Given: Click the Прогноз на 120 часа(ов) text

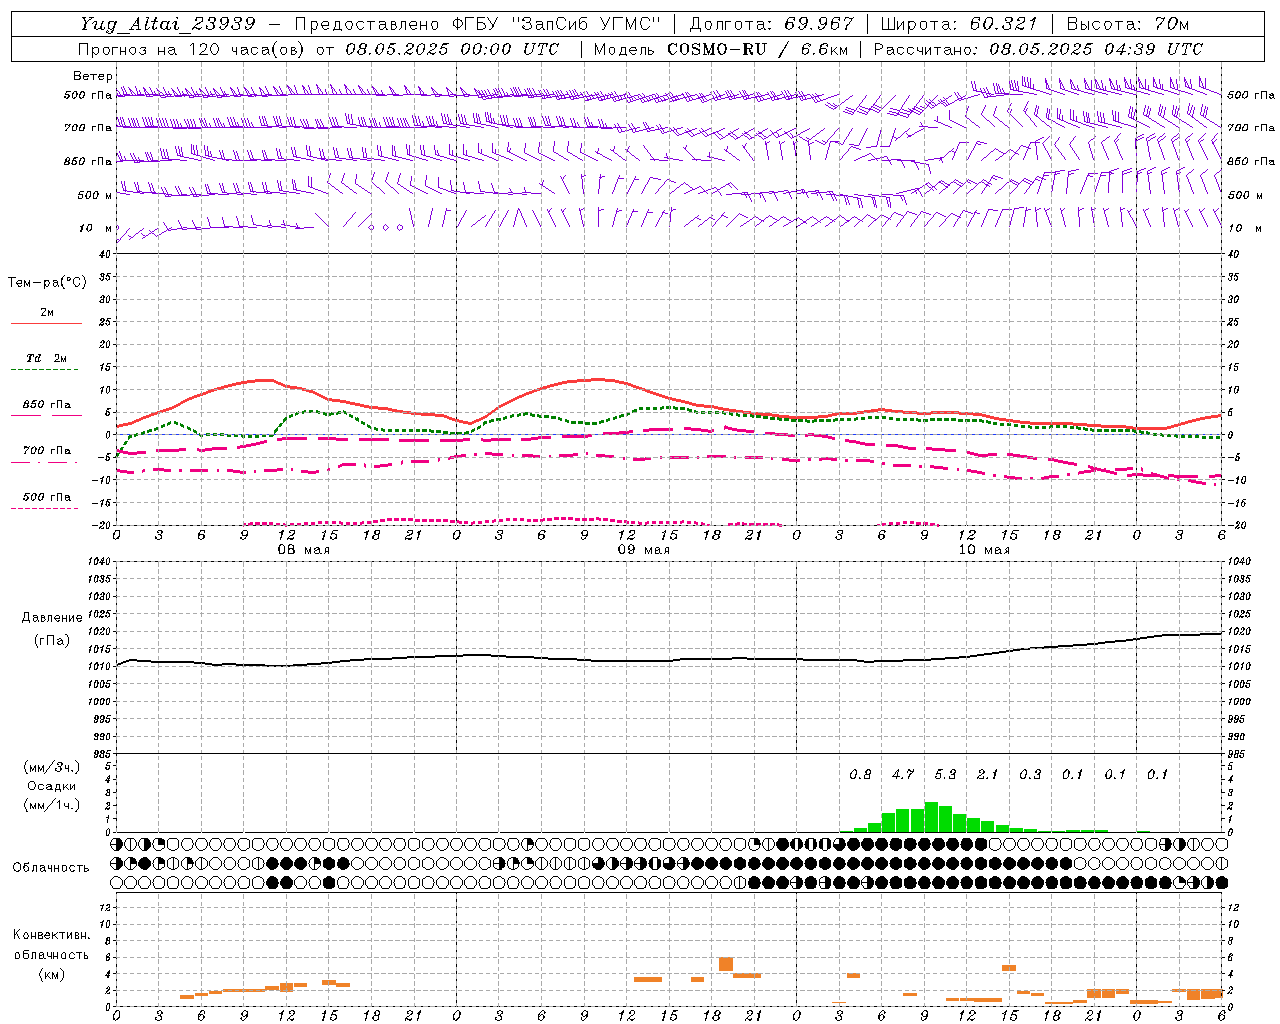Looking at the screenshot, I should [x=193, y=49].
